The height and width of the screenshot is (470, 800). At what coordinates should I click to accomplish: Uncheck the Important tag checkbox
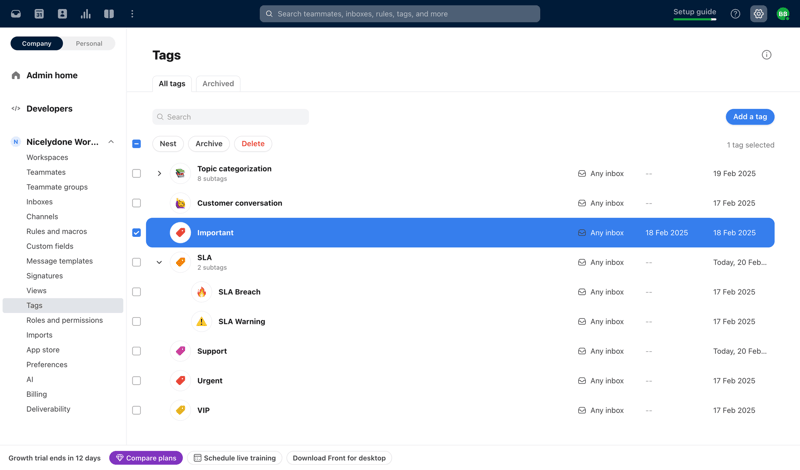pos(136,233)
